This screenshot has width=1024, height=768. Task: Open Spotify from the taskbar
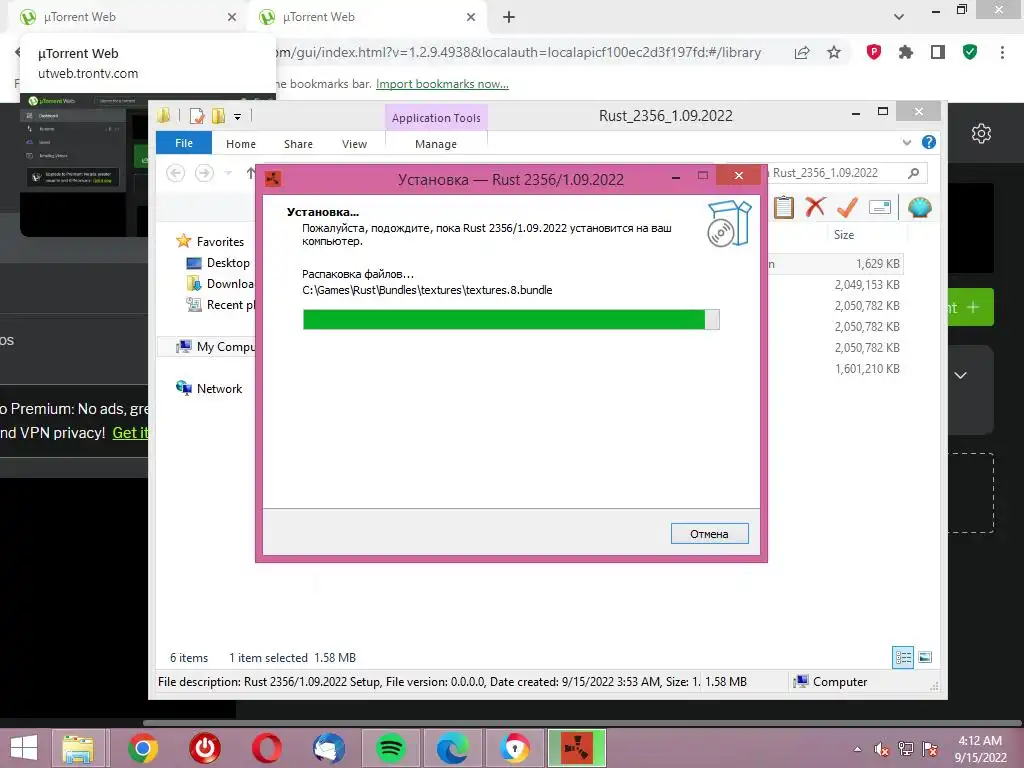click(391, 748)
